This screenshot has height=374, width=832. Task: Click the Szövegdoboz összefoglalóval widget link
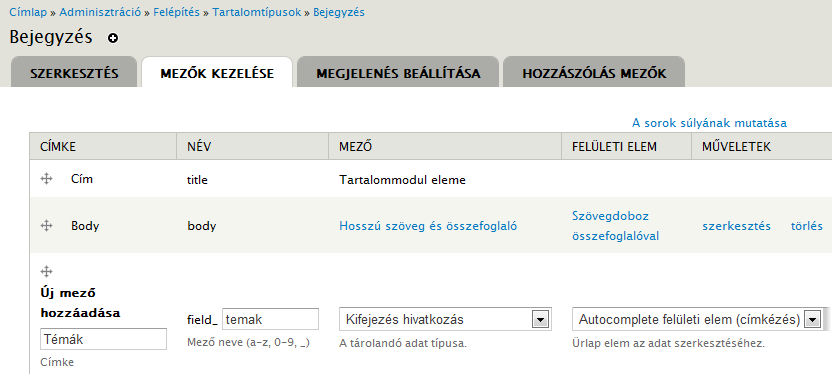tap(616, 226)
